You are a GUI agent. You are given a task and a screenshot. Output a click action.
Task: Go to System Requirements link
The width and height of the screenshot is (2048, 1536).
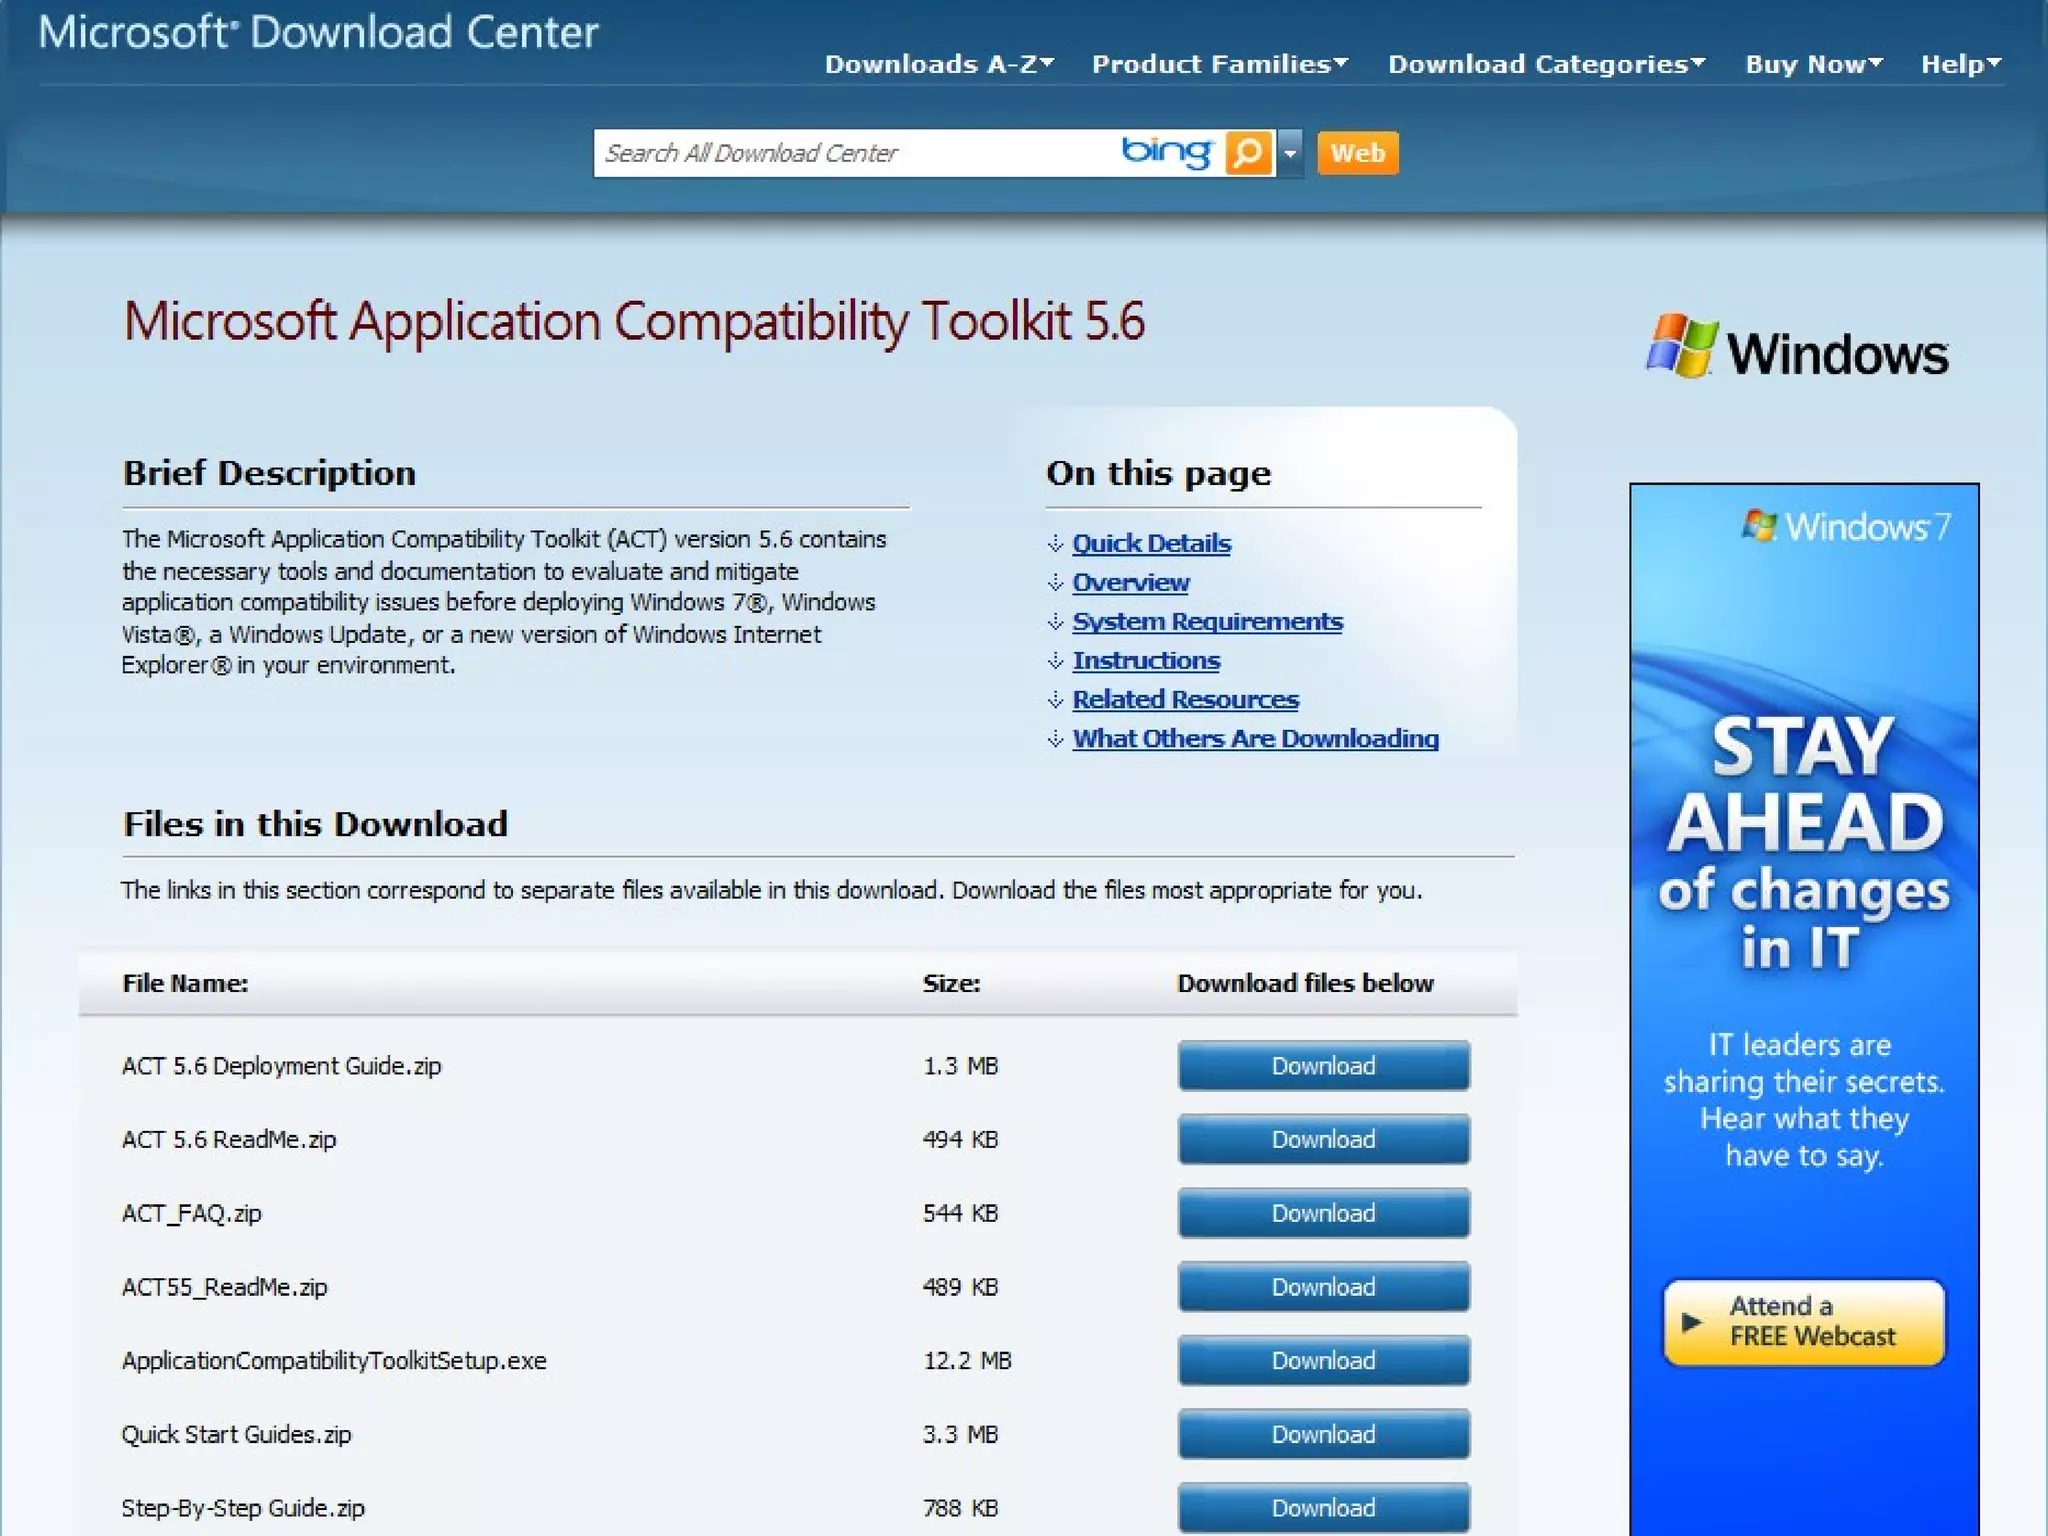[x=1207, y=621]
